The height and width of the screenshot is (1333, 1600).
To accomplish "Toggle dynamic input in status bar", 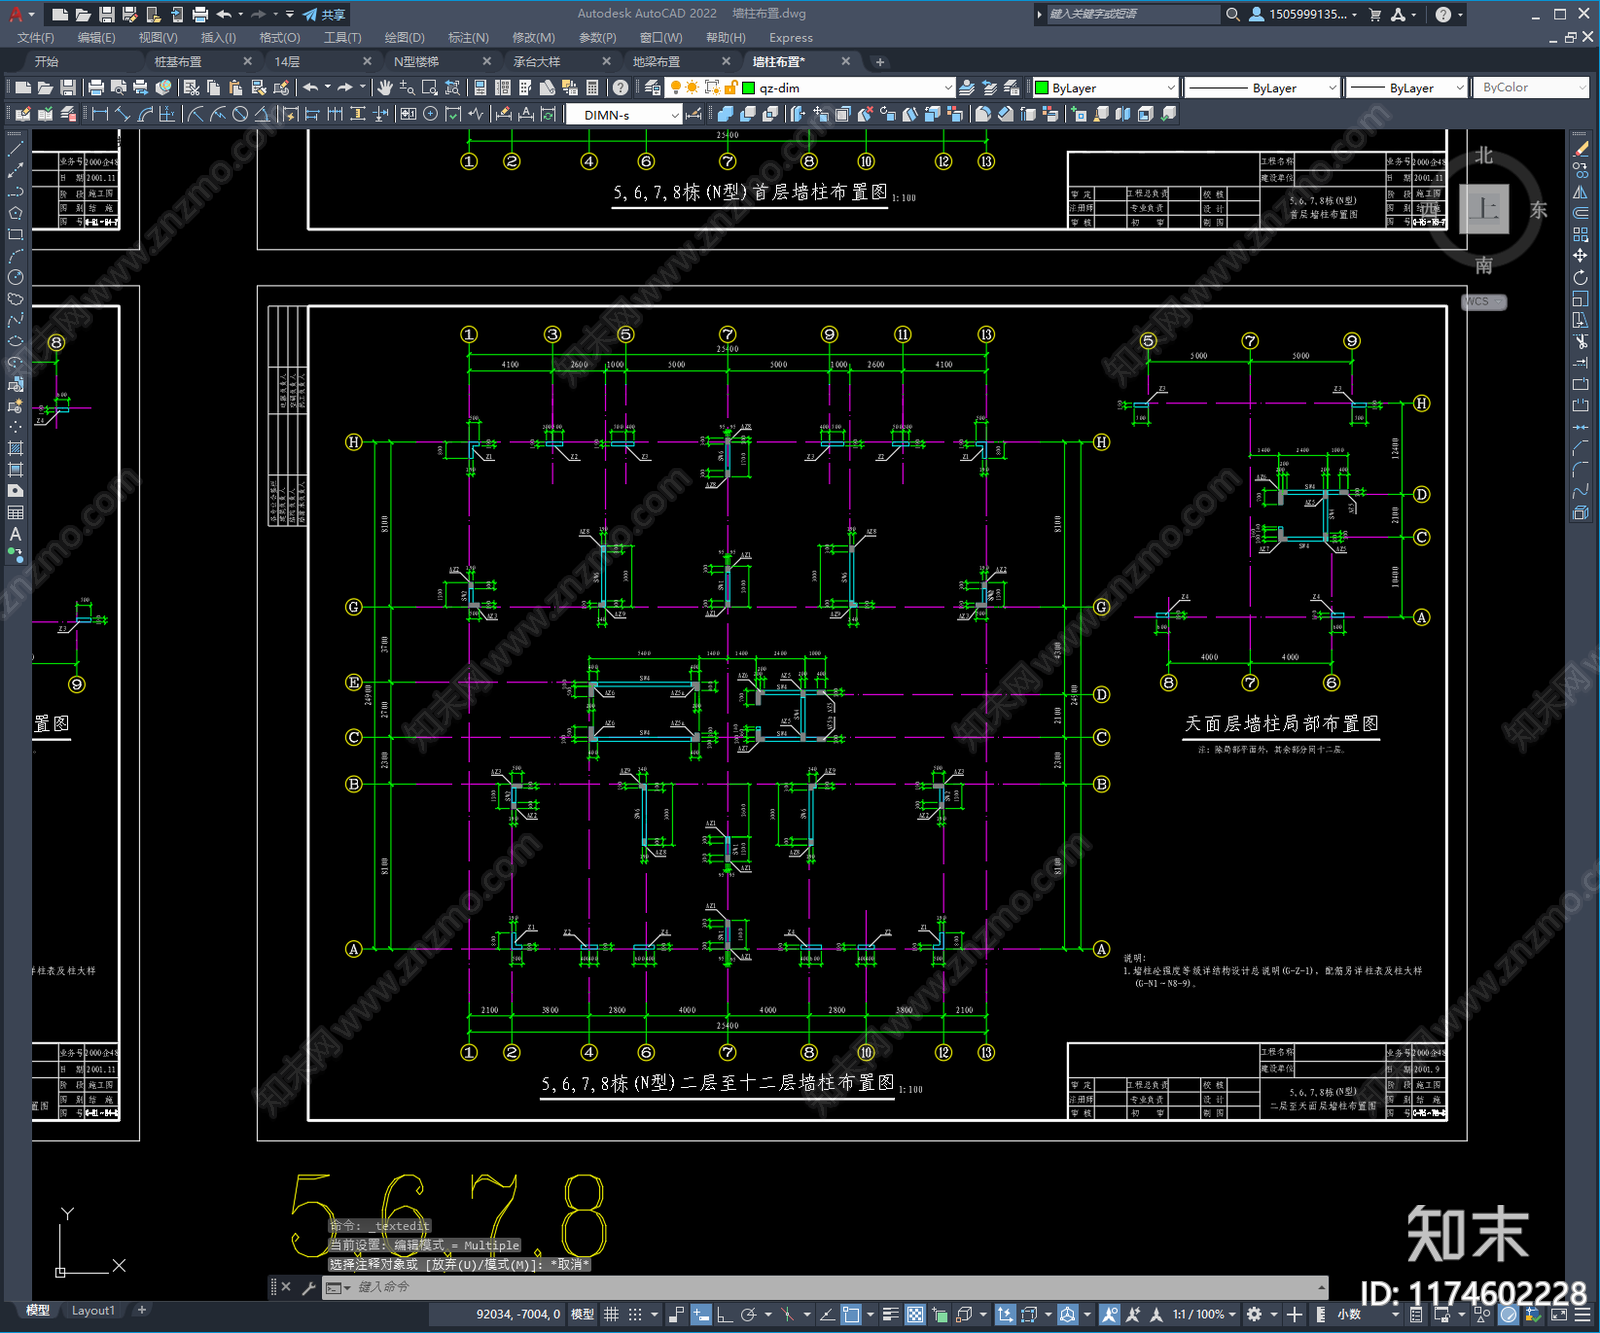I will pos(701,1314).
